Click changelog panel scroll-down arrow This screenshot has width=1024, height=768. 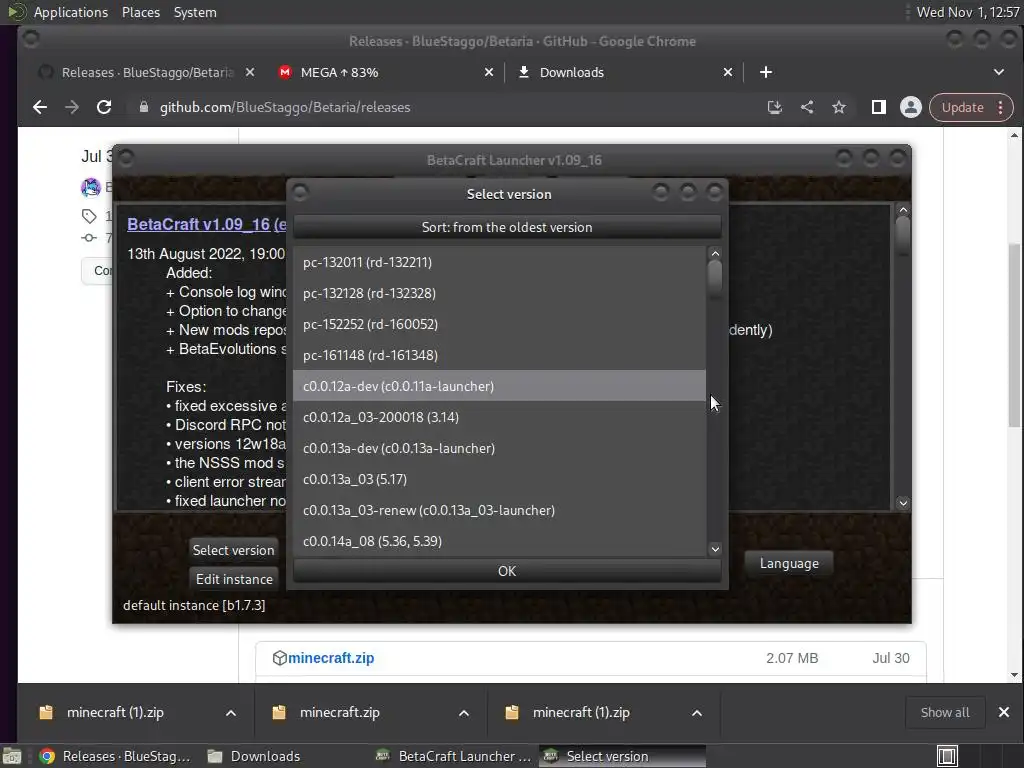pyautogui.click(x=903, y=503)
